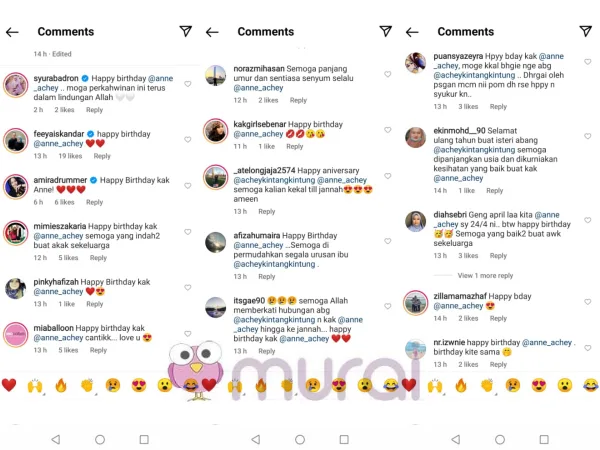
Task: Expand View 1 more reply under diahsebri
Action: pos(485,275)
